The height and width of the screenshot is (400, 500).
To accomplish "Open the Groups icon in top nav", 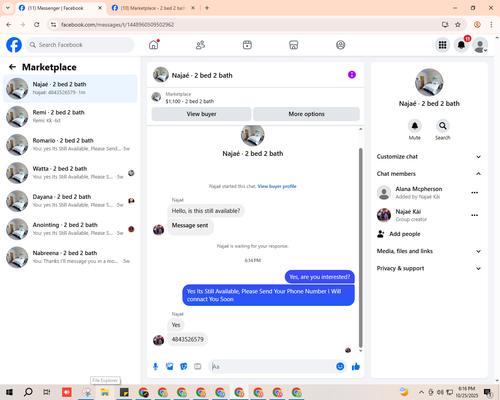I will pyautogui.click(x=340, y=45).
